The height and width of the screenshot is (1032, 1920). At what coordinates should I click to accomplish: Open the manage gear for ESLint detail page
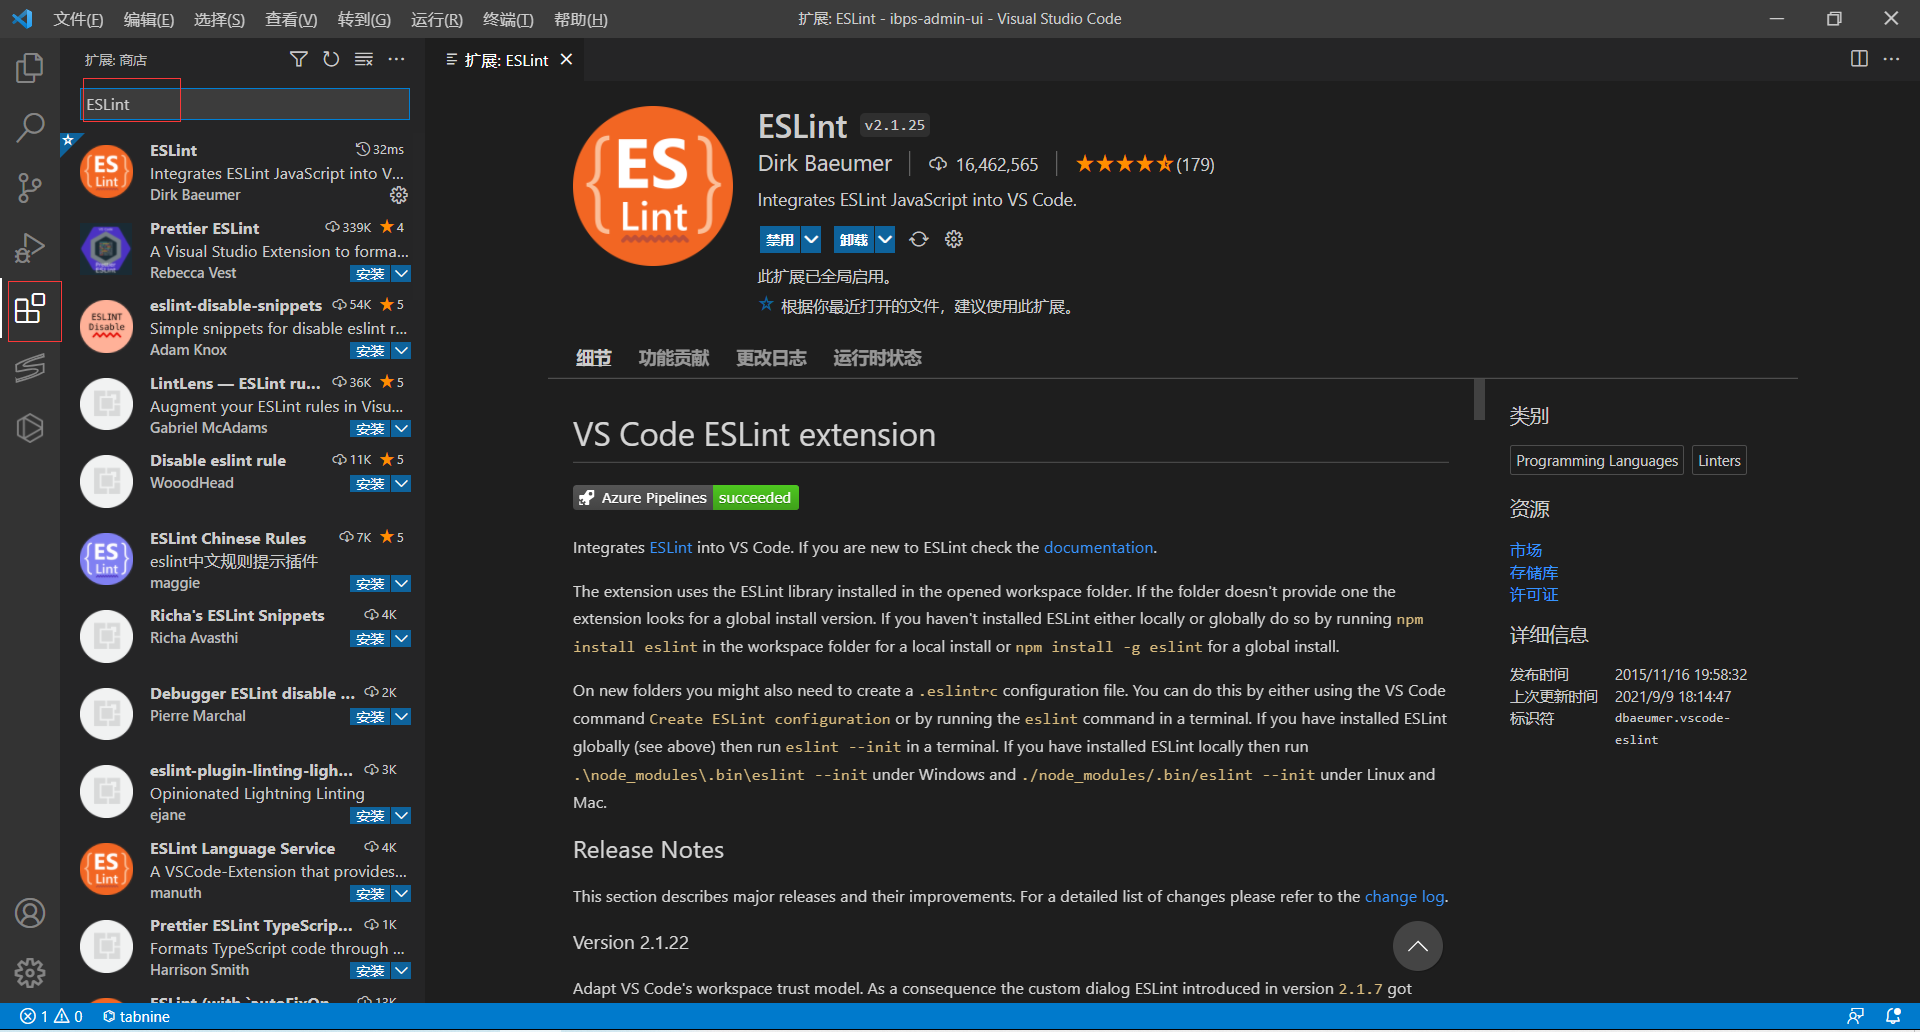point(954,239)
